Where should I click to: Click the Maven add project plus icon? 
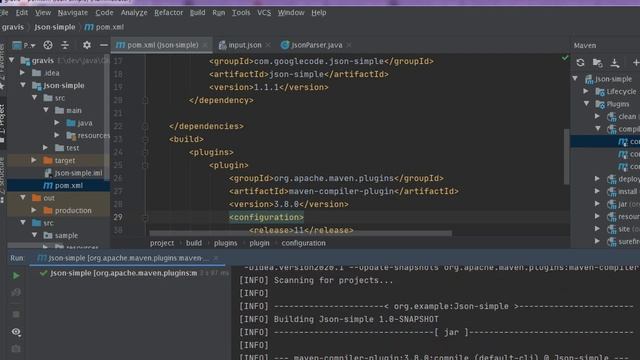point(635,62)
